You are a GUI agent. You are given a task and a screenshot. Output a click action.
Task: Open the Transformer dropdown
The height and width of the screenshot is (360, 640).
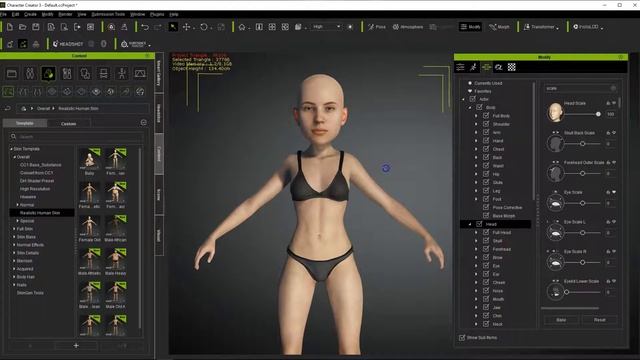click(x=541, y=27)
